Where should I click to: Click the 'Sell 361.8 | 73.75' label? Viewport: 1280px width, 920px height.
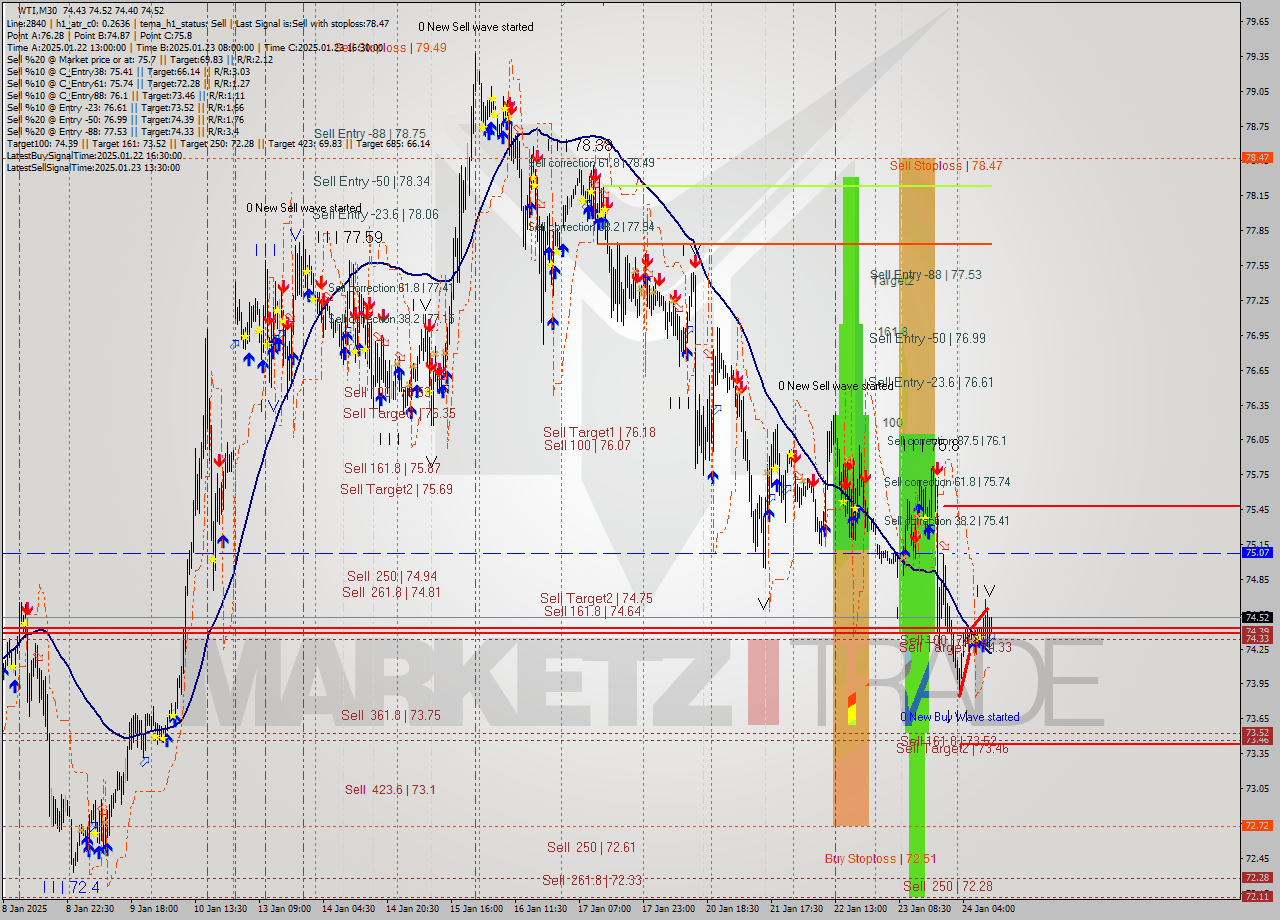tap(391, 715)
